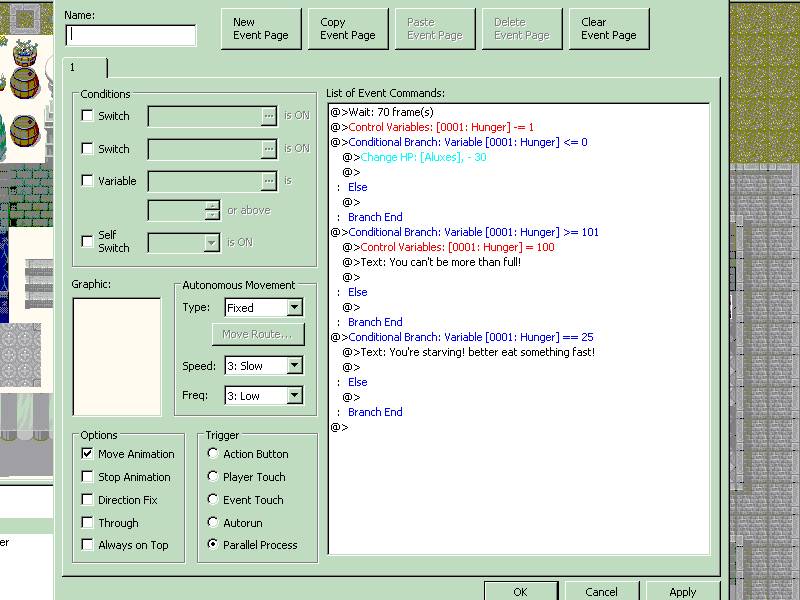Select the Parallel Process trigger
This screenshot has width=800, height=600.
click(x=213, y=545)
